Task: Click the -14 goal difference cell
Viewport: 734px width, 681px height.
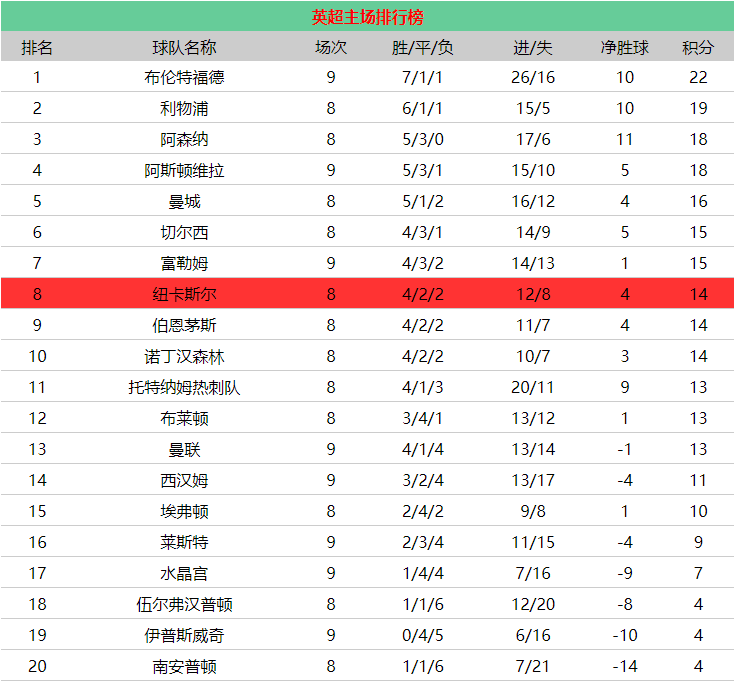Action: pos(624,666)
